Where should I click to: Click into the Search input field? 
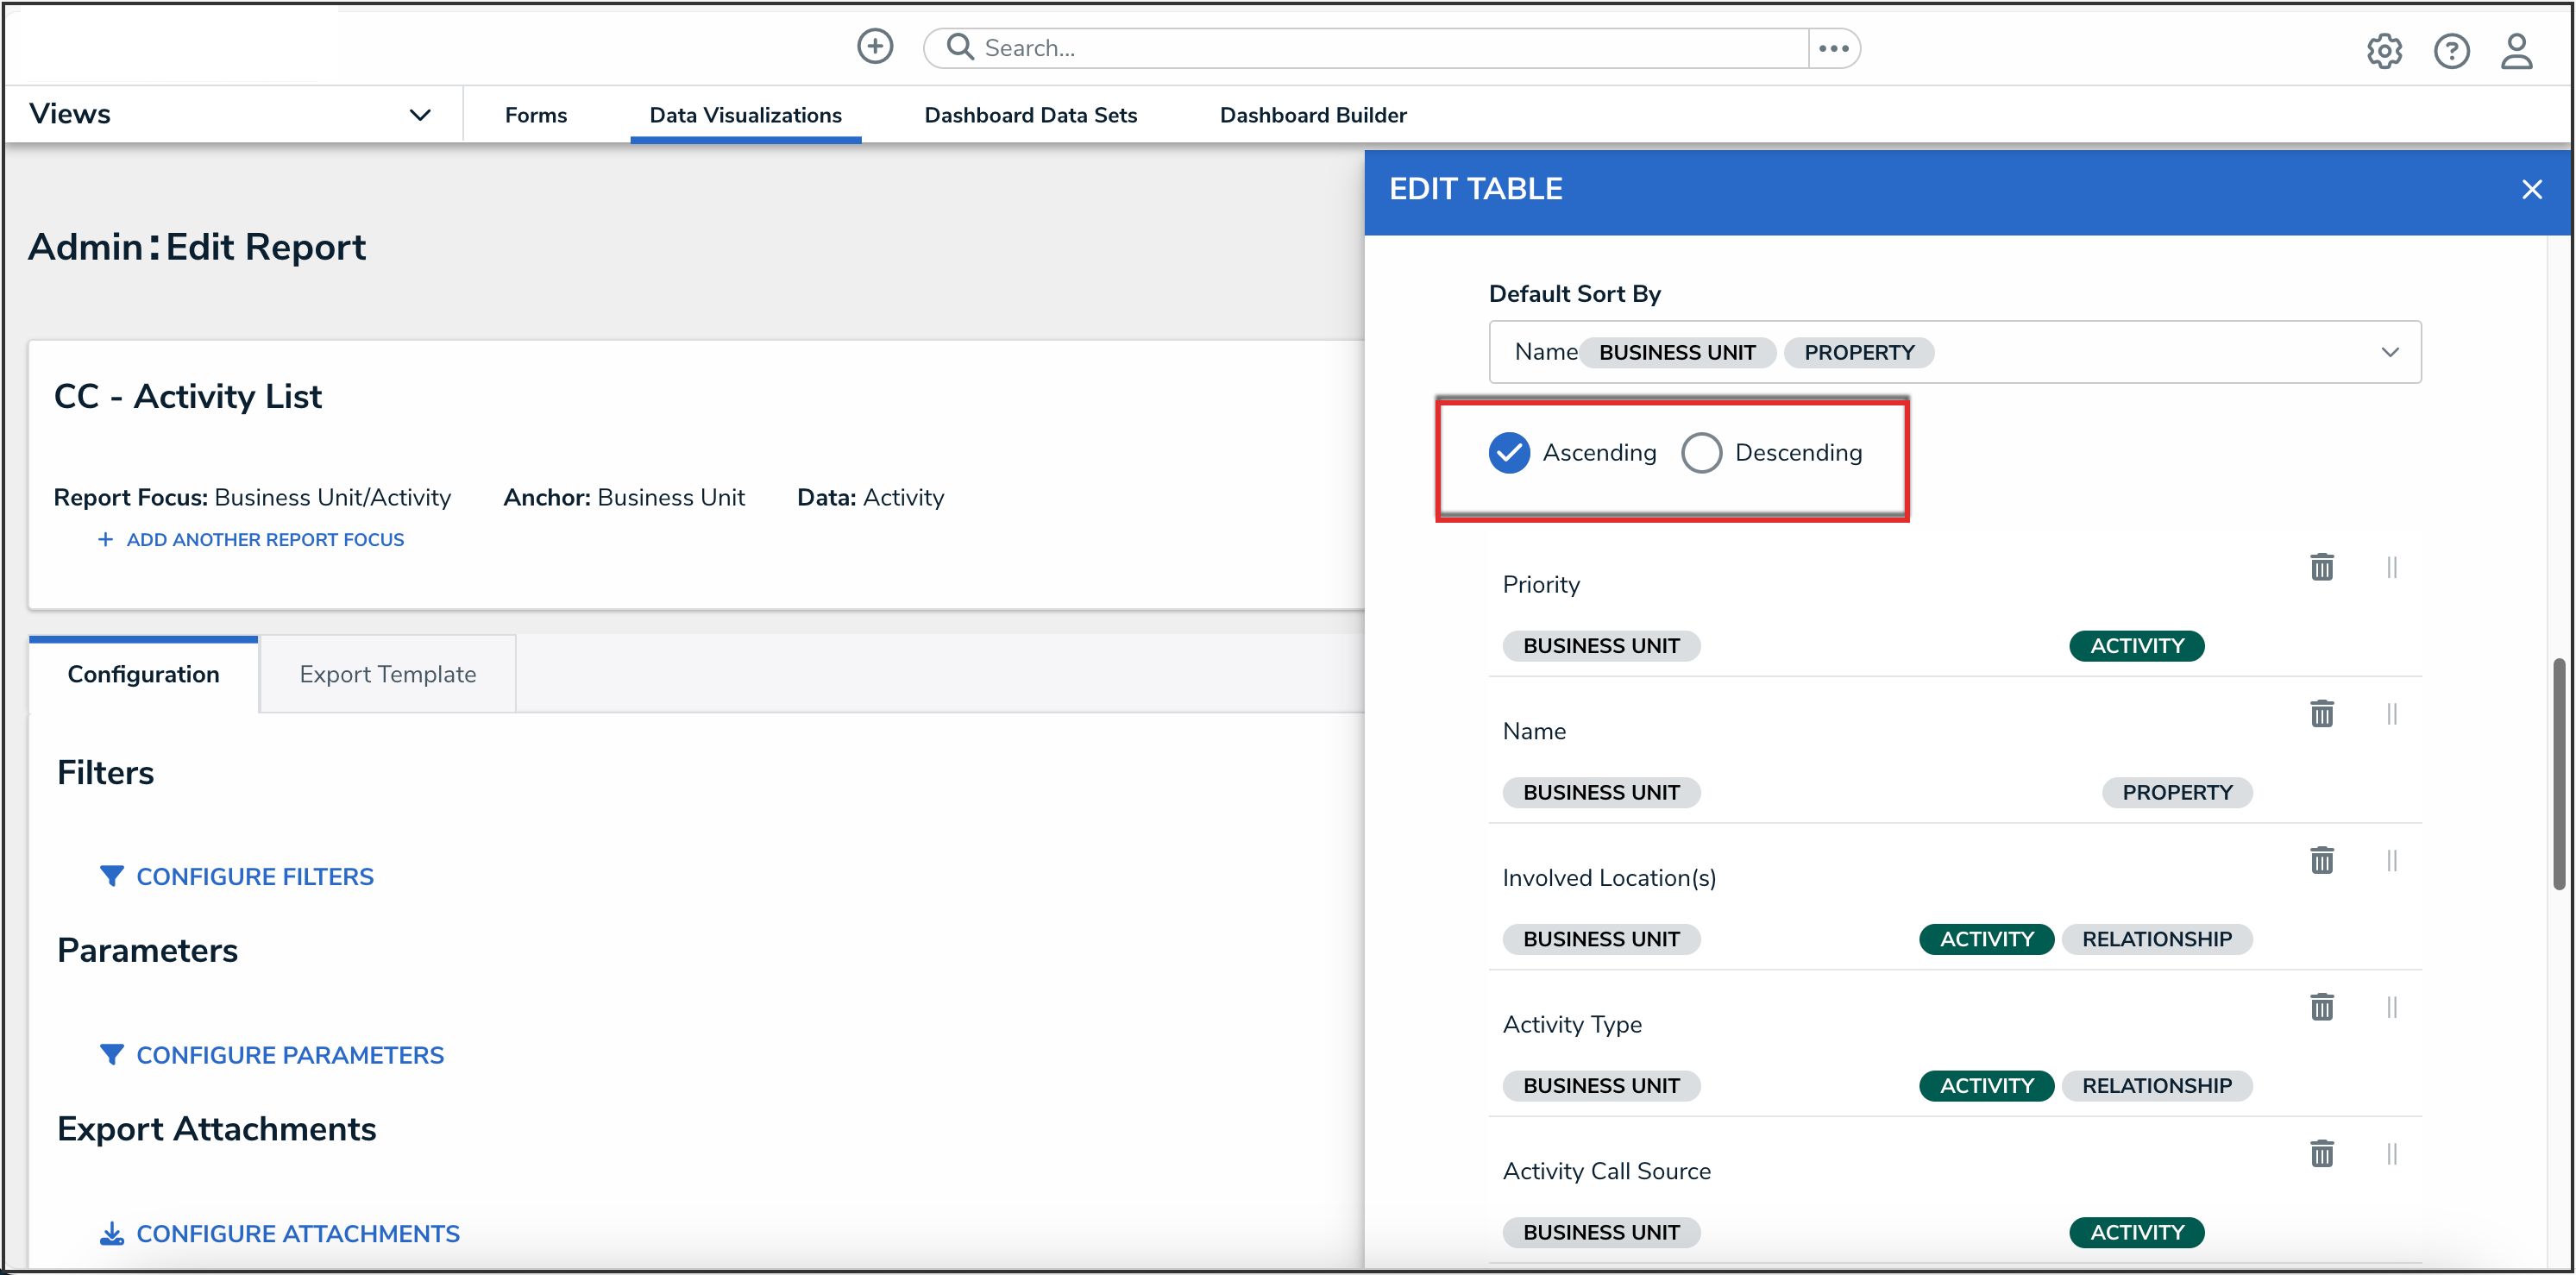(x=1380, y=48)
